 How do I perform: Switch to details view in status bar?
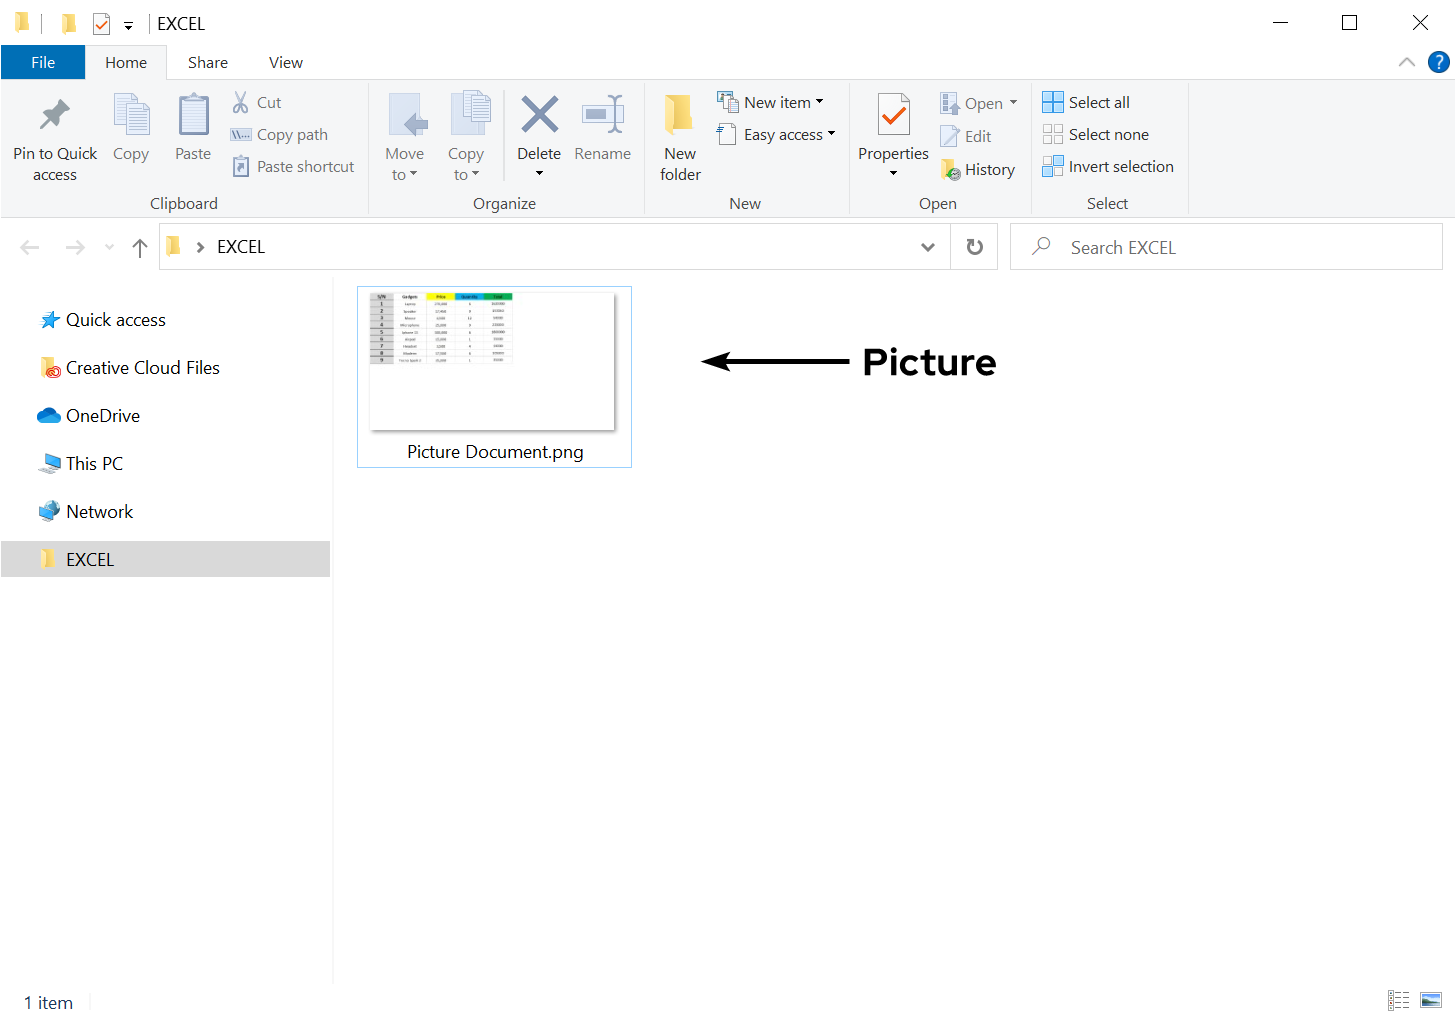[x=1398, y=999]
